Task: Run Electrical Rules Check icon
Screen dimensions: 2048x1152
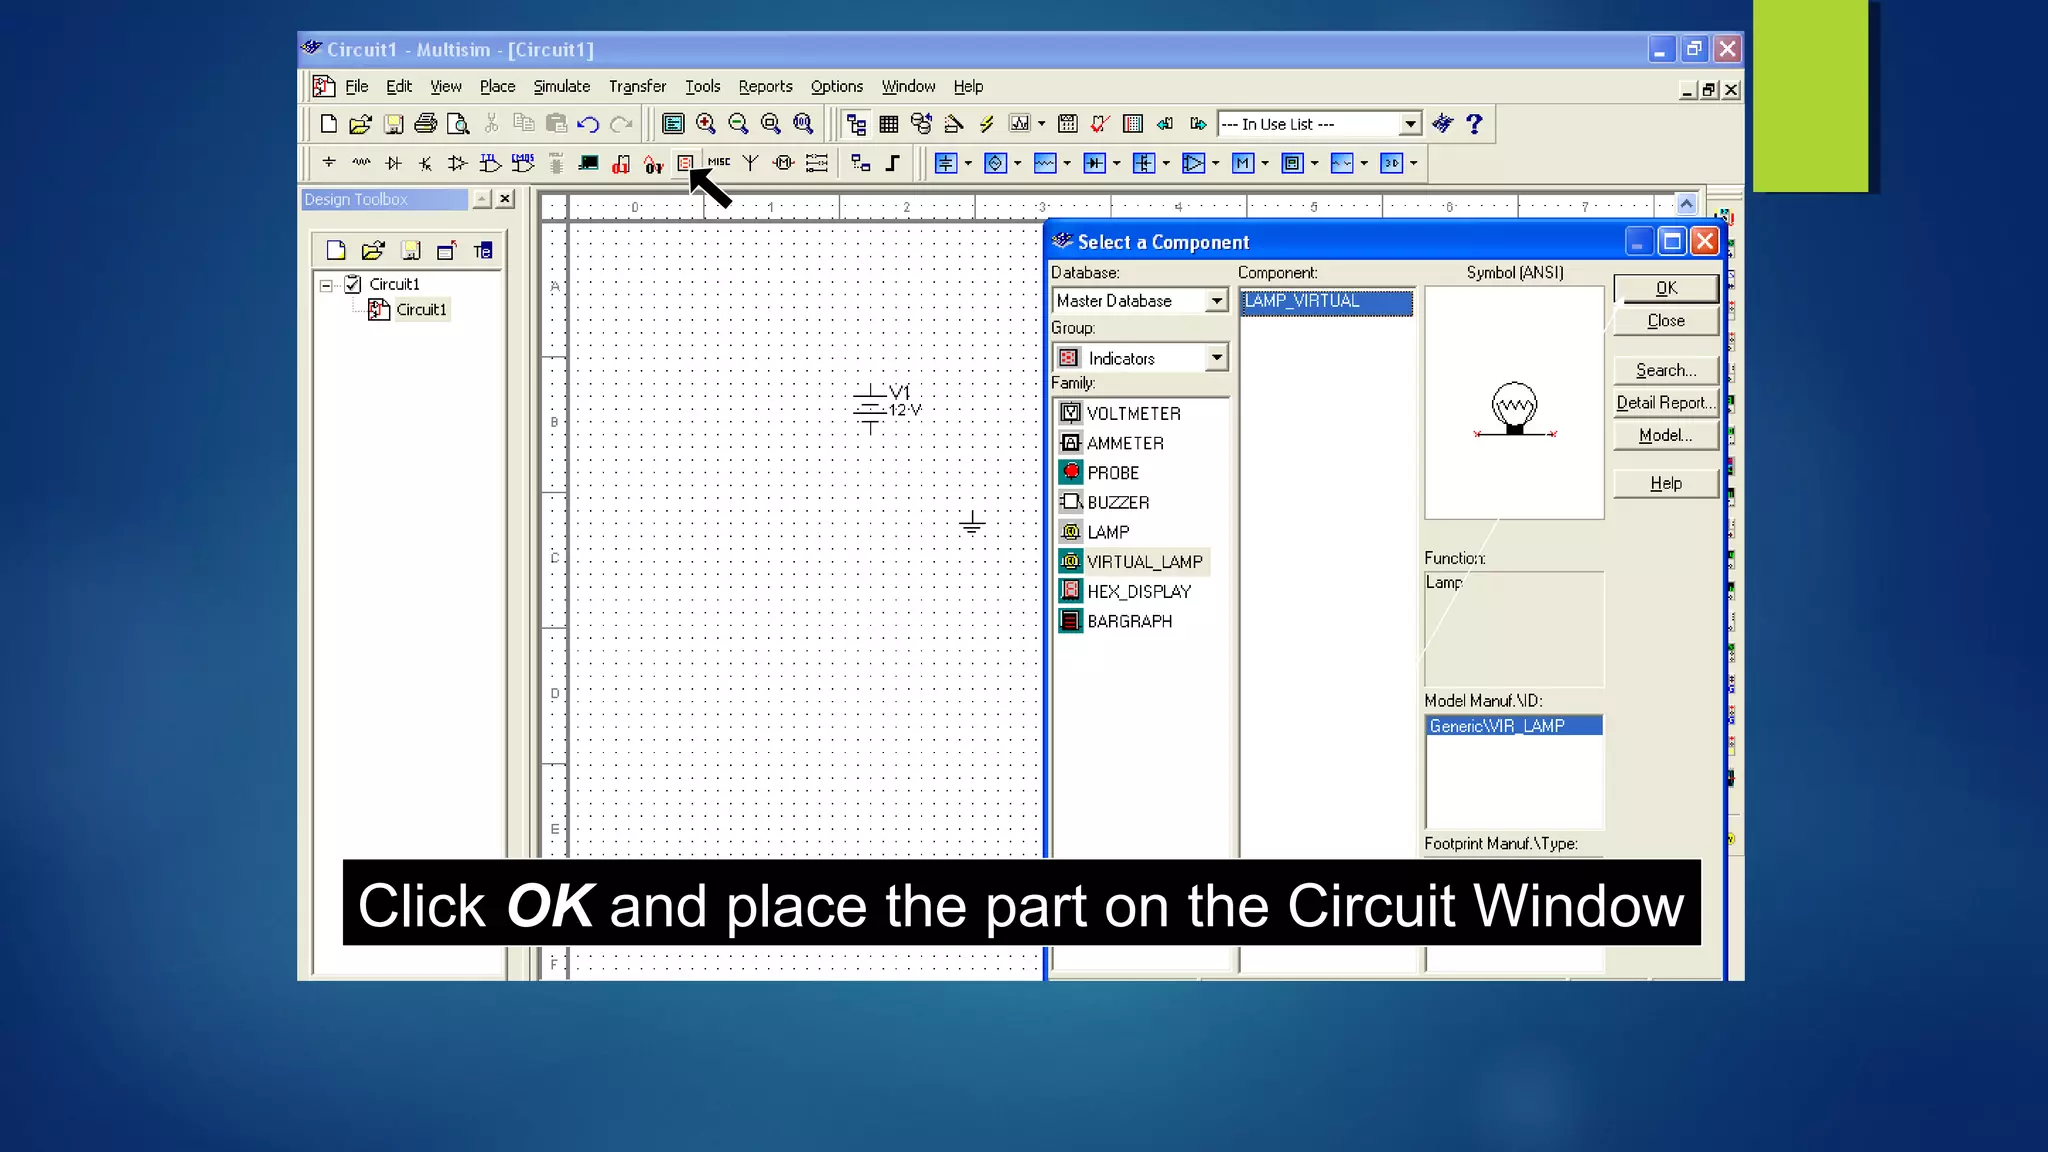Action: [x=1100, y=124]
